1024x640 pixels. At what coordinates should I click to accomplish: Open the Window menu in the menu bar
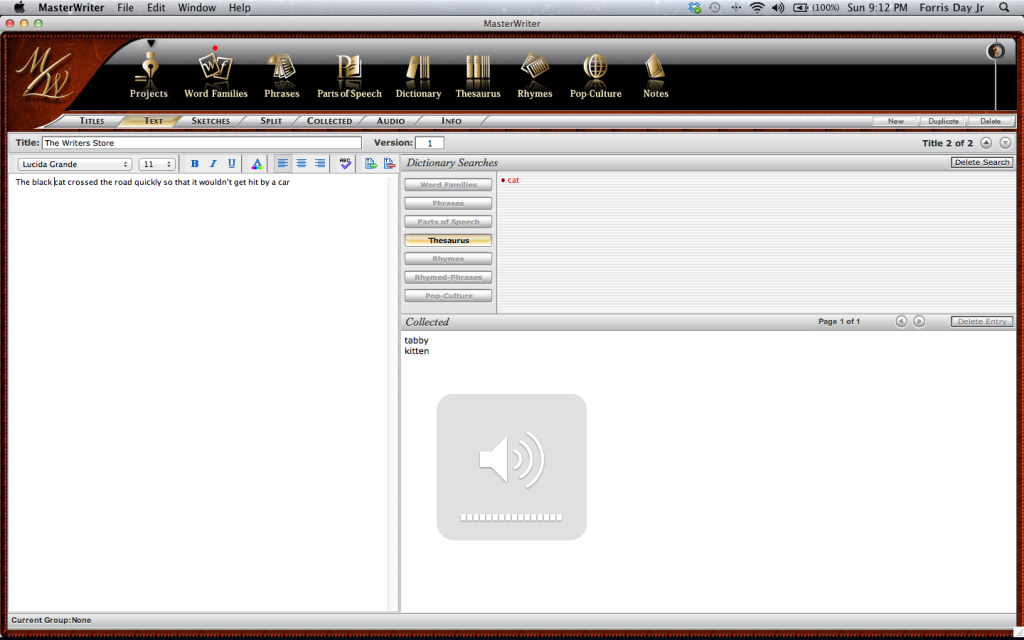click(x=196, y=7)
